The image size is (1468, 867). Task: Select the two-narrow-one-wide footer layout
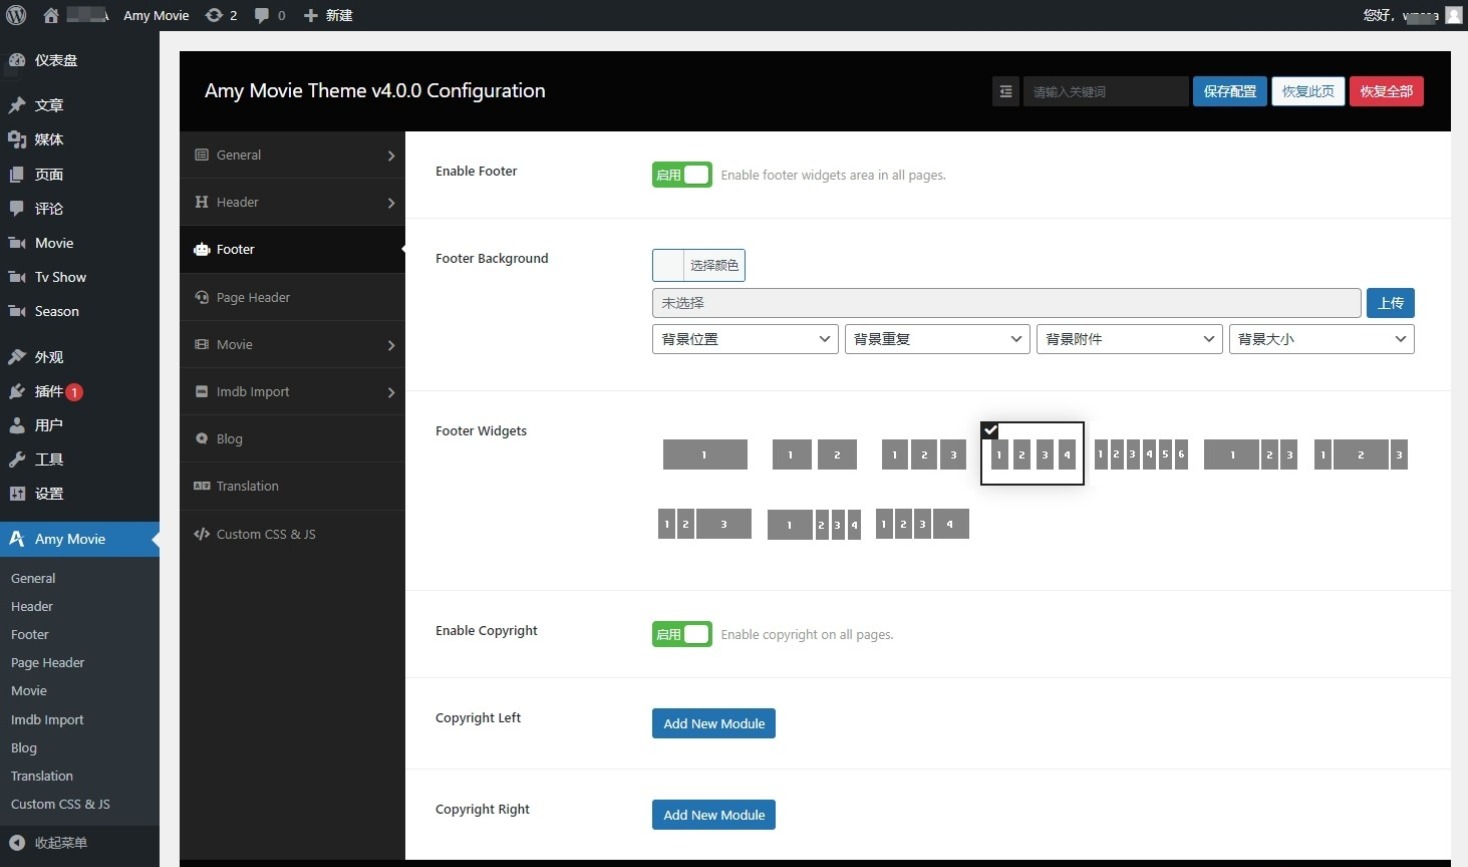(705, 524)
